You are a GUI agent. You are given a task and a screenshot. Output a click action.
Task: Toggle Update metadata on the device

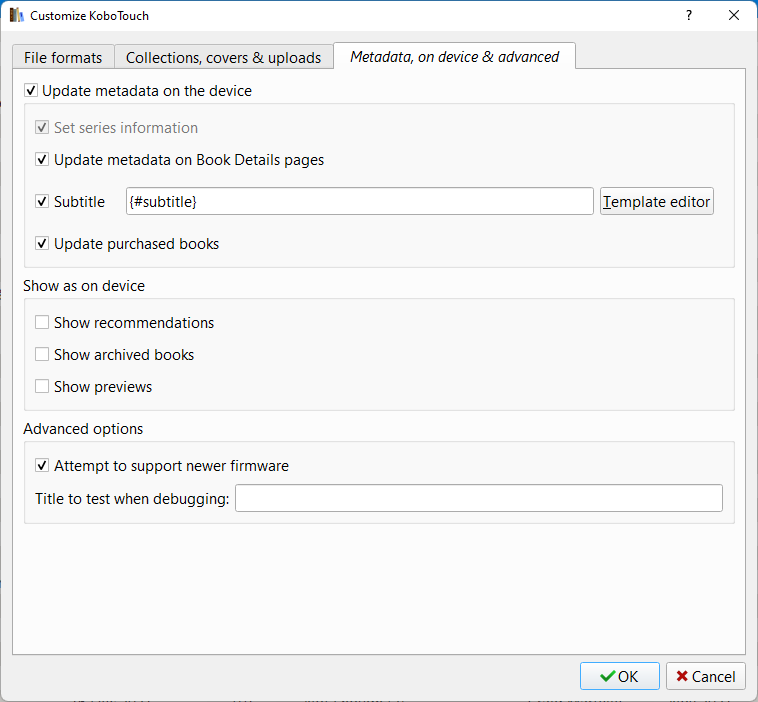[x=31, y=91]
